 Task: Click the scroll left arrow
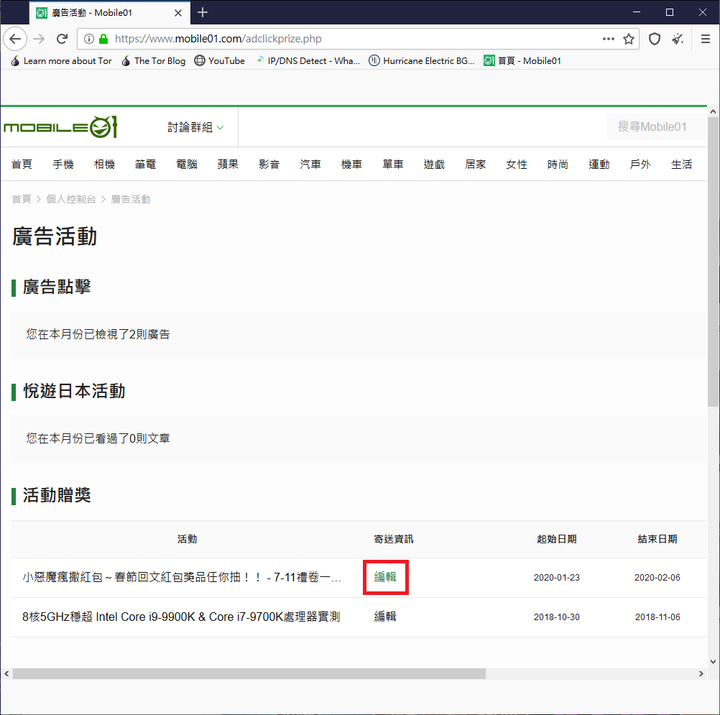[6, 674]
